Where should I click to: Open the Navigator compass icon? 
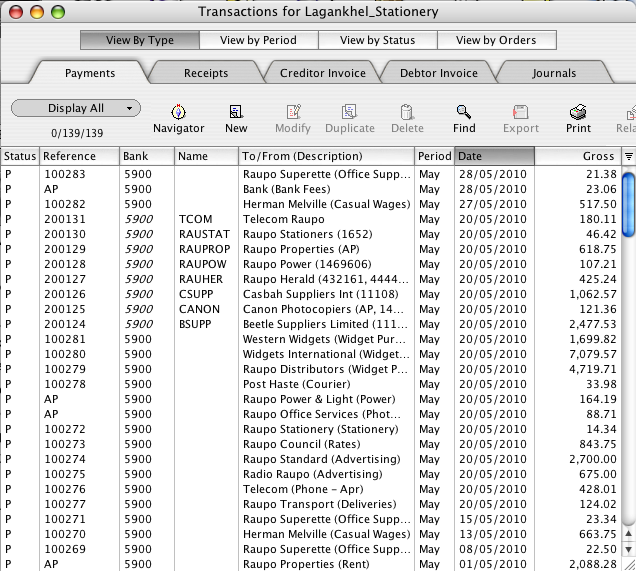(178, 112)
